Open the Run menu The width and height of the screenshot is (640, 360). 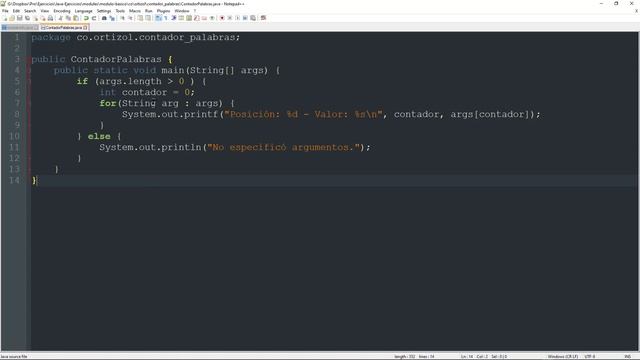[149, 11]
